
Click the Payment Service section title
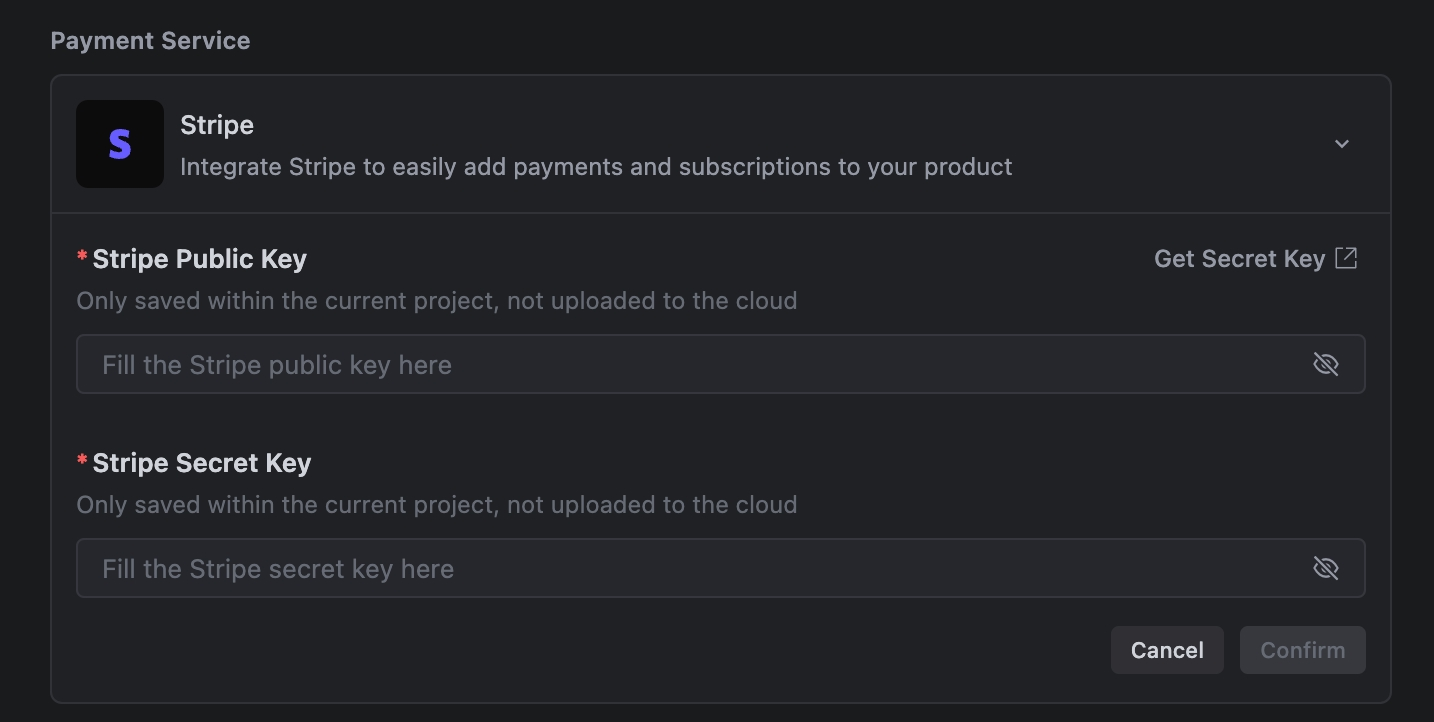[150, 40]
